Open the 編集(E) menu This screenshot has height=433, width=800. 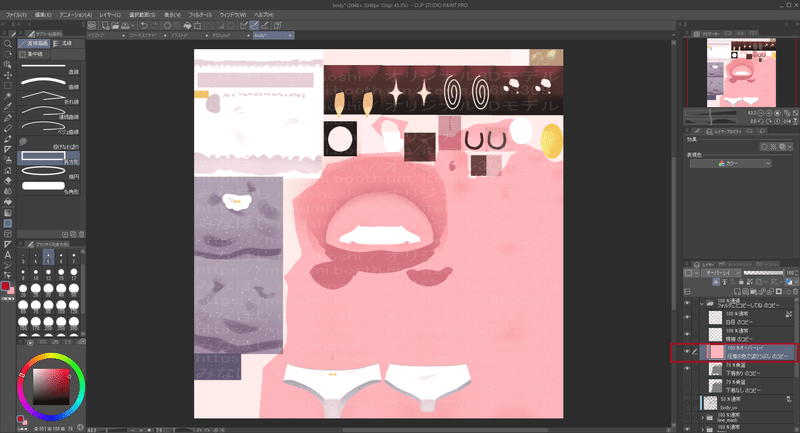[x=43, y=15]
